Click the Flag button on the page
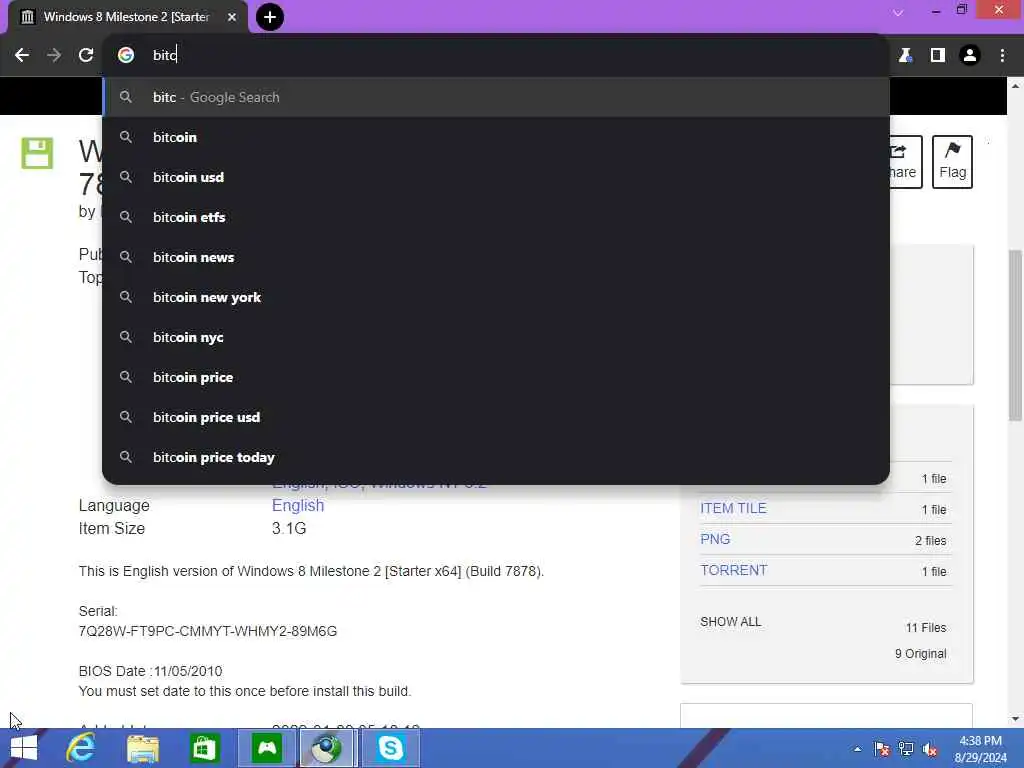Viewport: 1024px width, 768px height. 952,162
